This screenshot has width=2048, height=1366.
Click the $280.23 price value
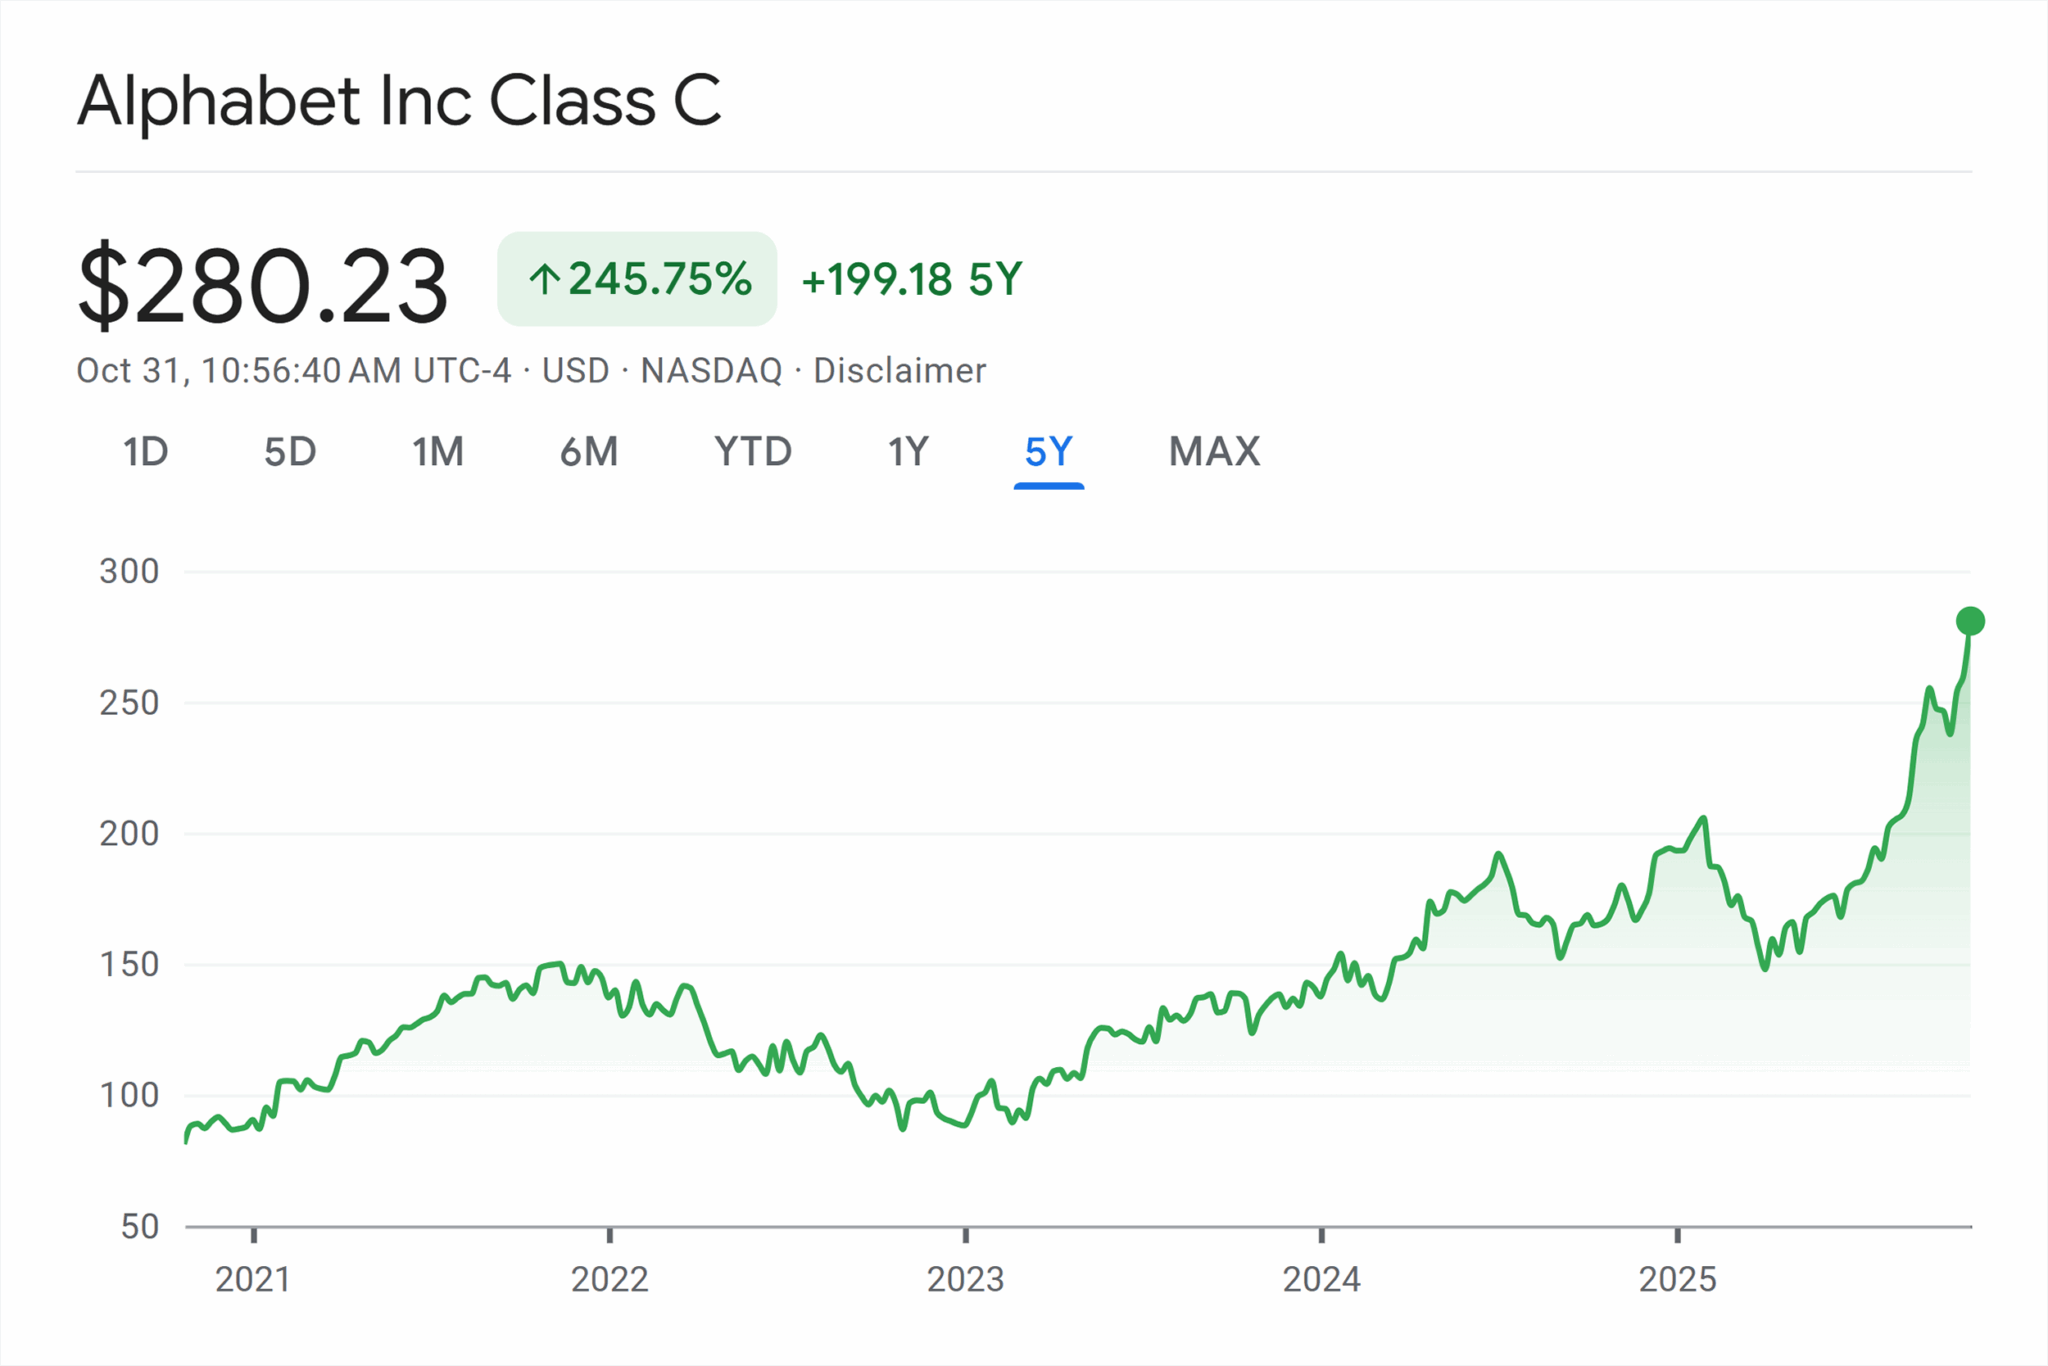pyautogui.click(x=263, y=287)
